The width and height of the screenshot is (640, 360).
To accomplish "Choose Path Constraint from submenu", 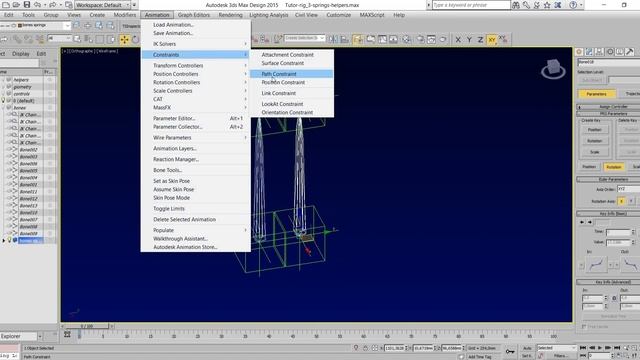I will point(292,74).
